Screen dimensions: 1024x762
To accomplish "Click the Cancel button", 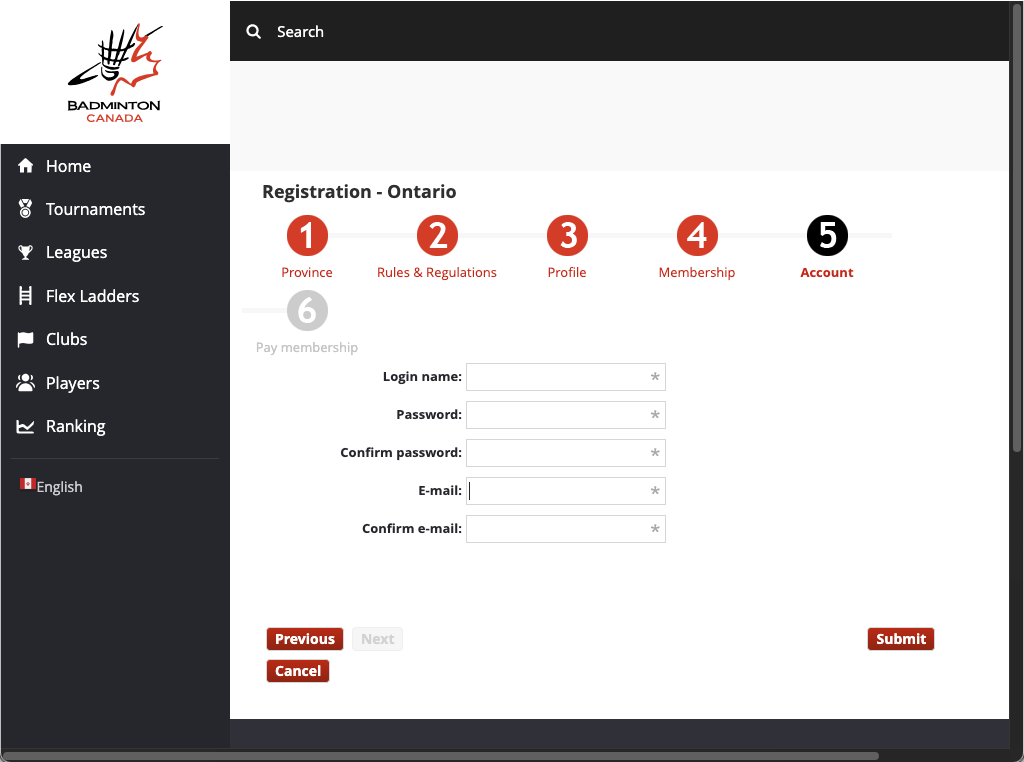I will tap(298, 671).
